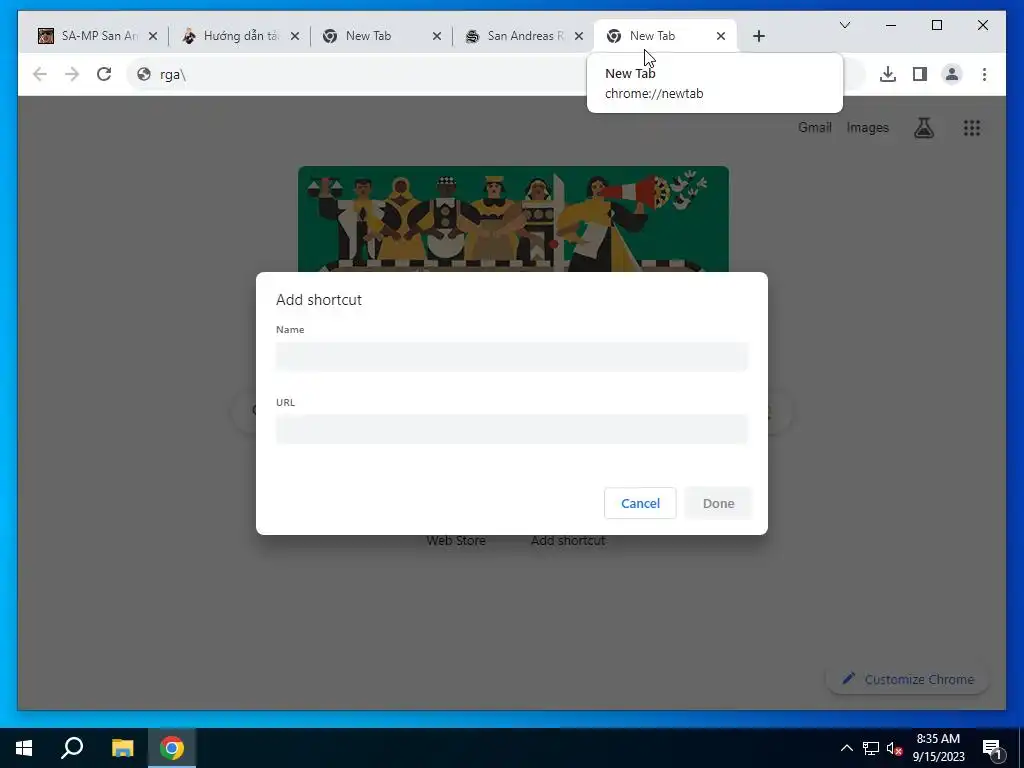The image size is (1024, 768).
Task: Click the site info globe icon
Action: coord(144,74)
